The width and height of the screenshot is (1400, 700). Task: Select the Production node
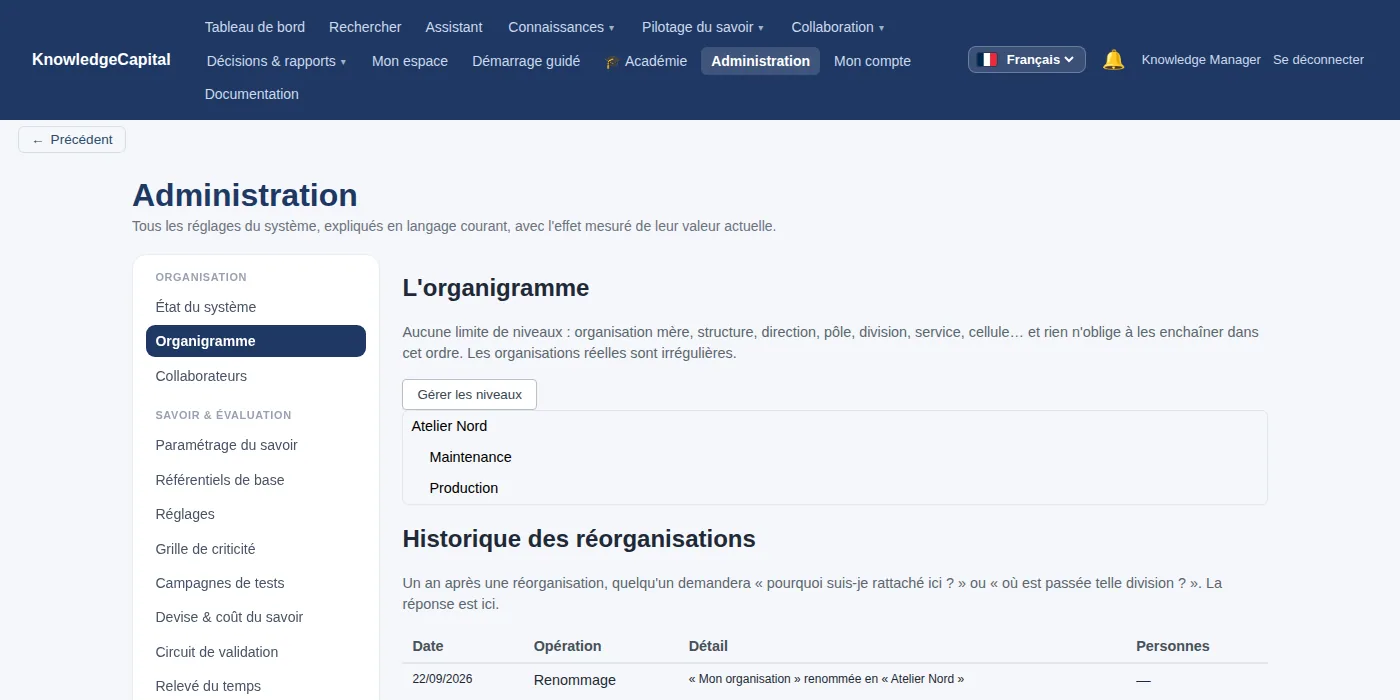[x=464, y=488]
